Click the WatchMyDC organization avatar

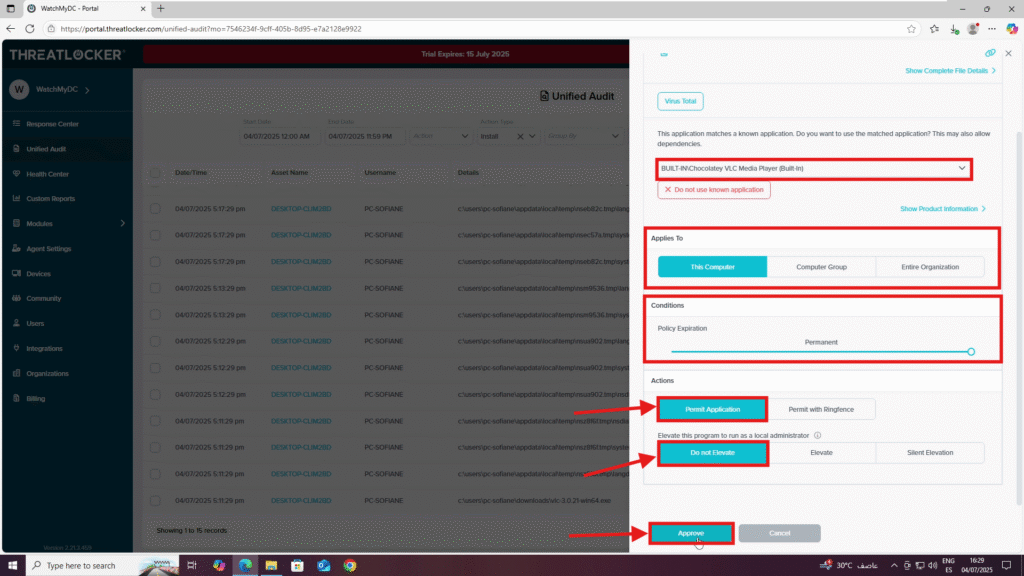point(19,89)
